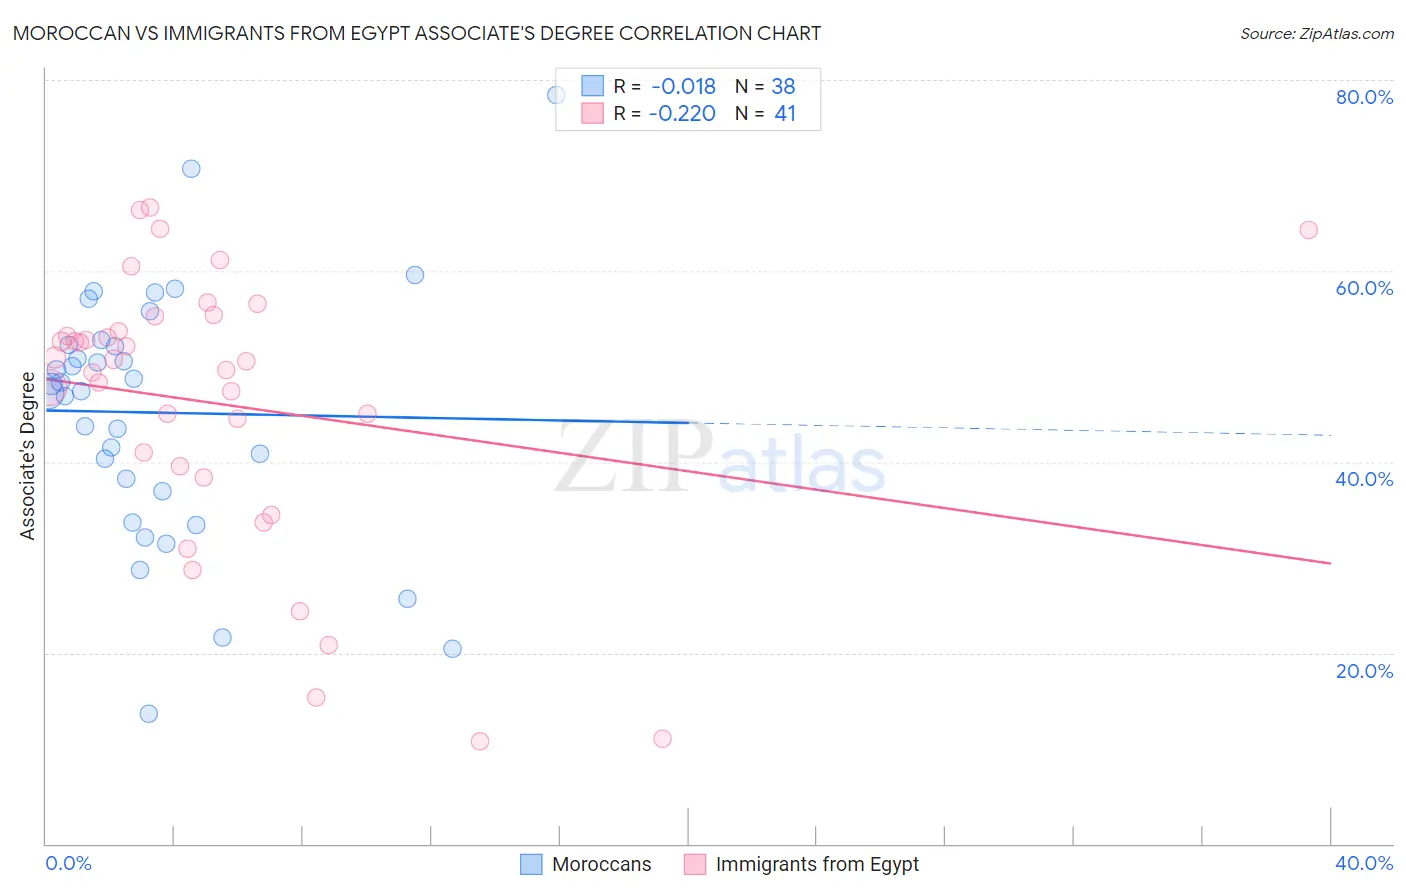The height and width of the screenshot is (892, 1406).
Task: Click the 0.0% x-axis label
Action: click(x=68, y=863)
